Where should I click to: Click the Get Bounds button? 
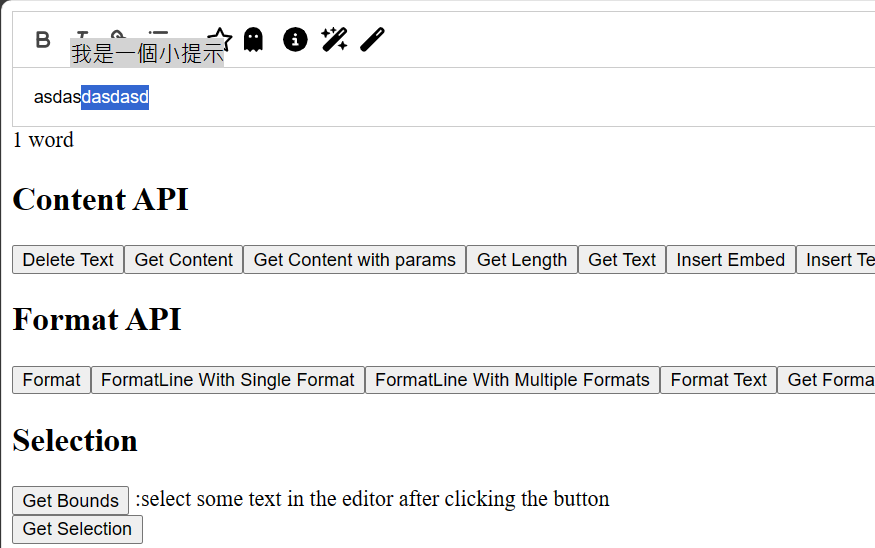pyautogui.click(x=70, y=501)
